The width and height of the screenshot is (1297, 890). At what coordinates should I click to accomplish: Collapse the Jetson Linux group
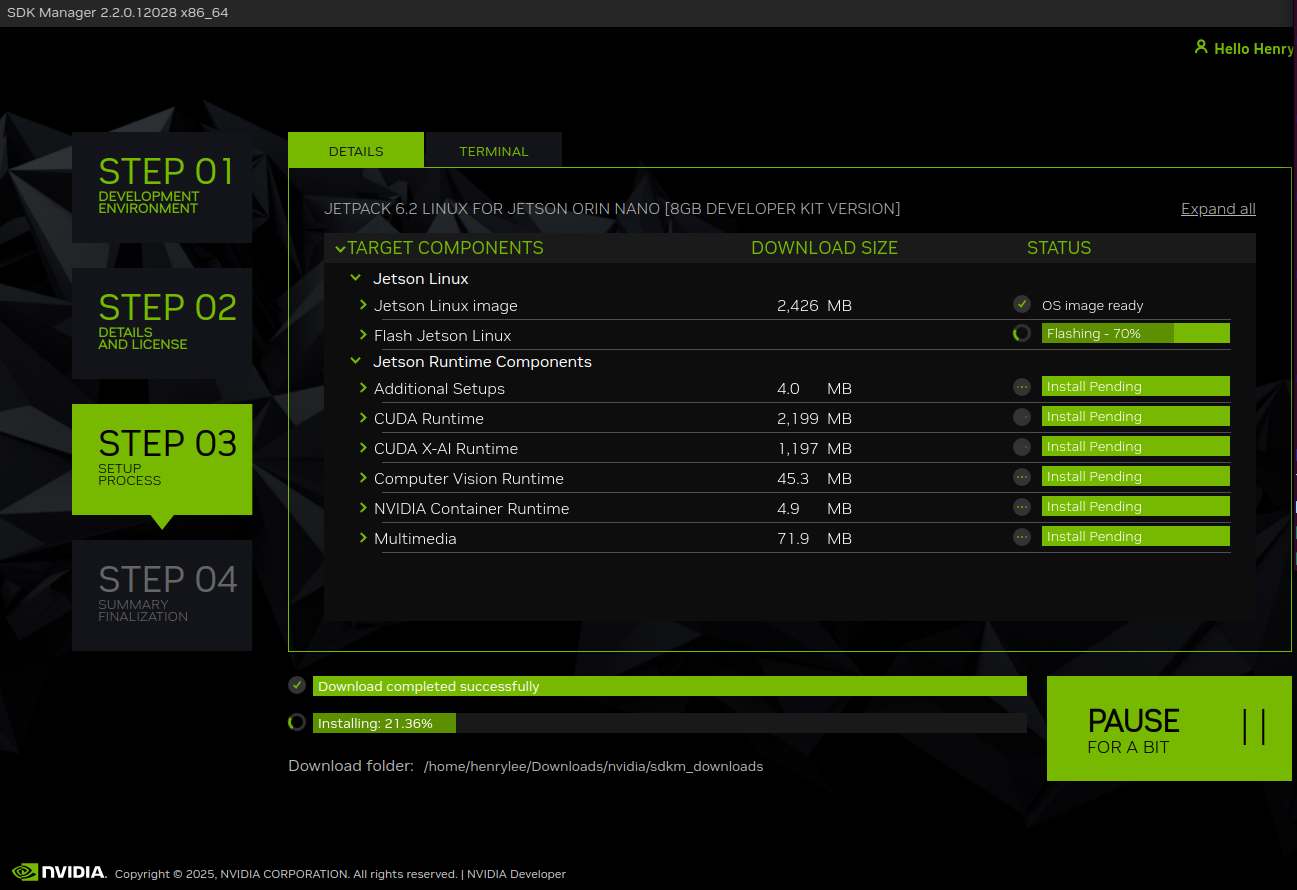(355, 278)
